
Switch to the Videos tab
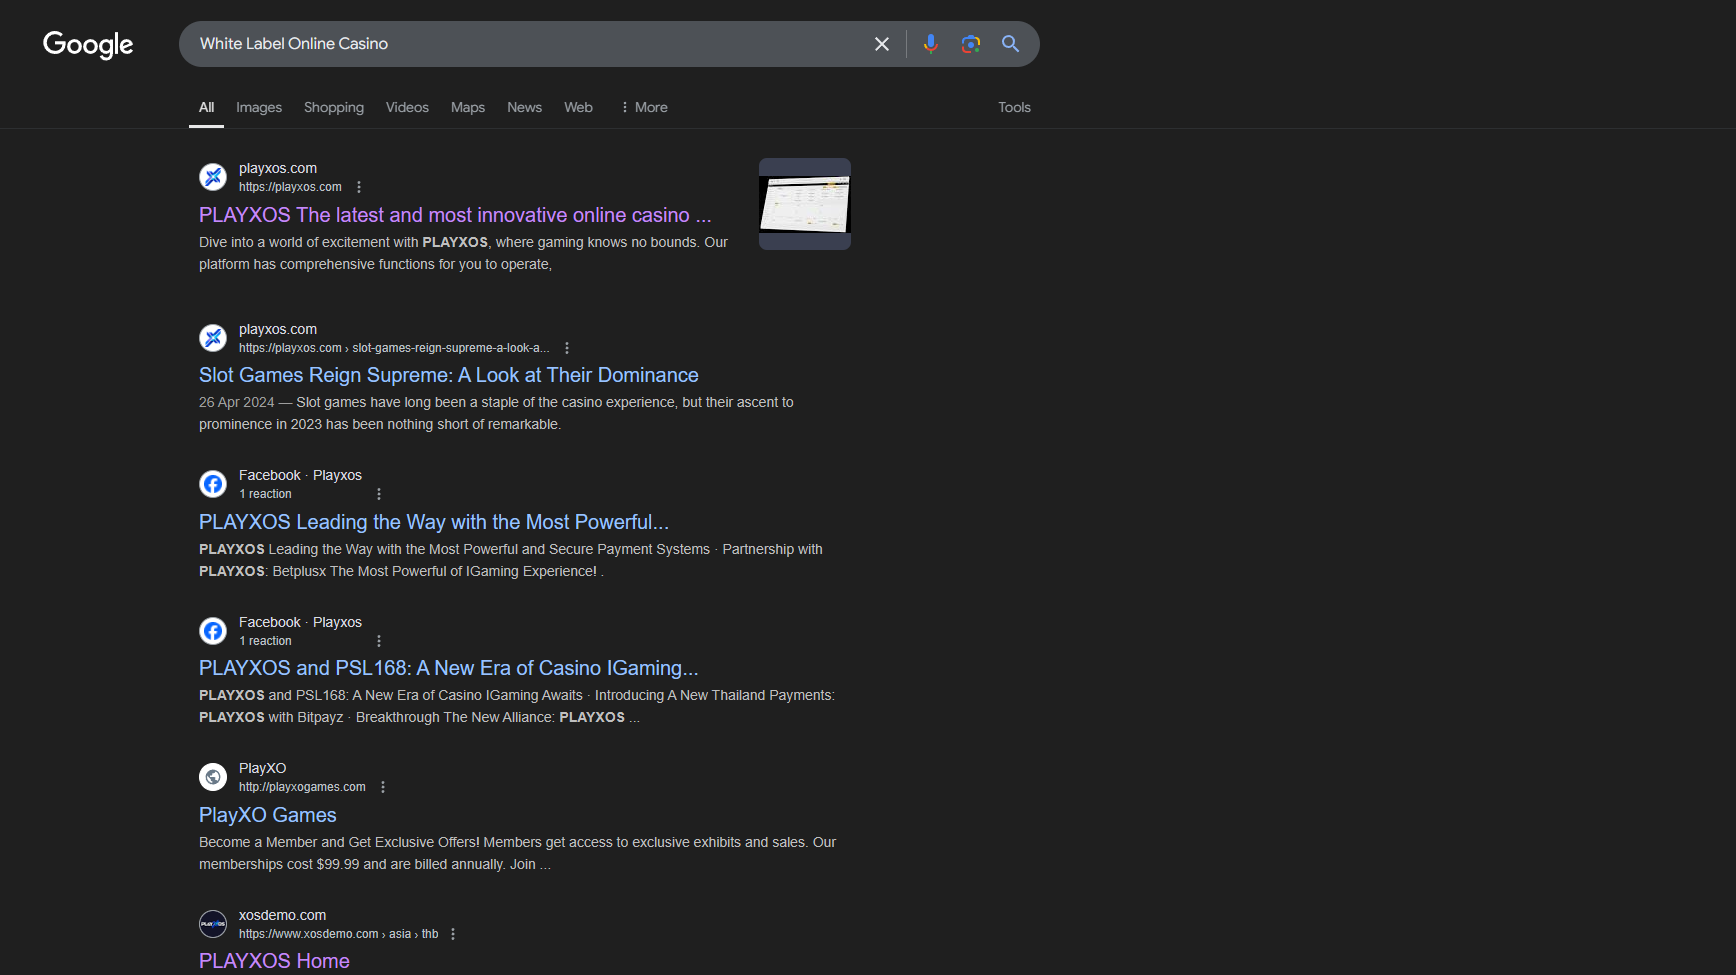(407, 107)
